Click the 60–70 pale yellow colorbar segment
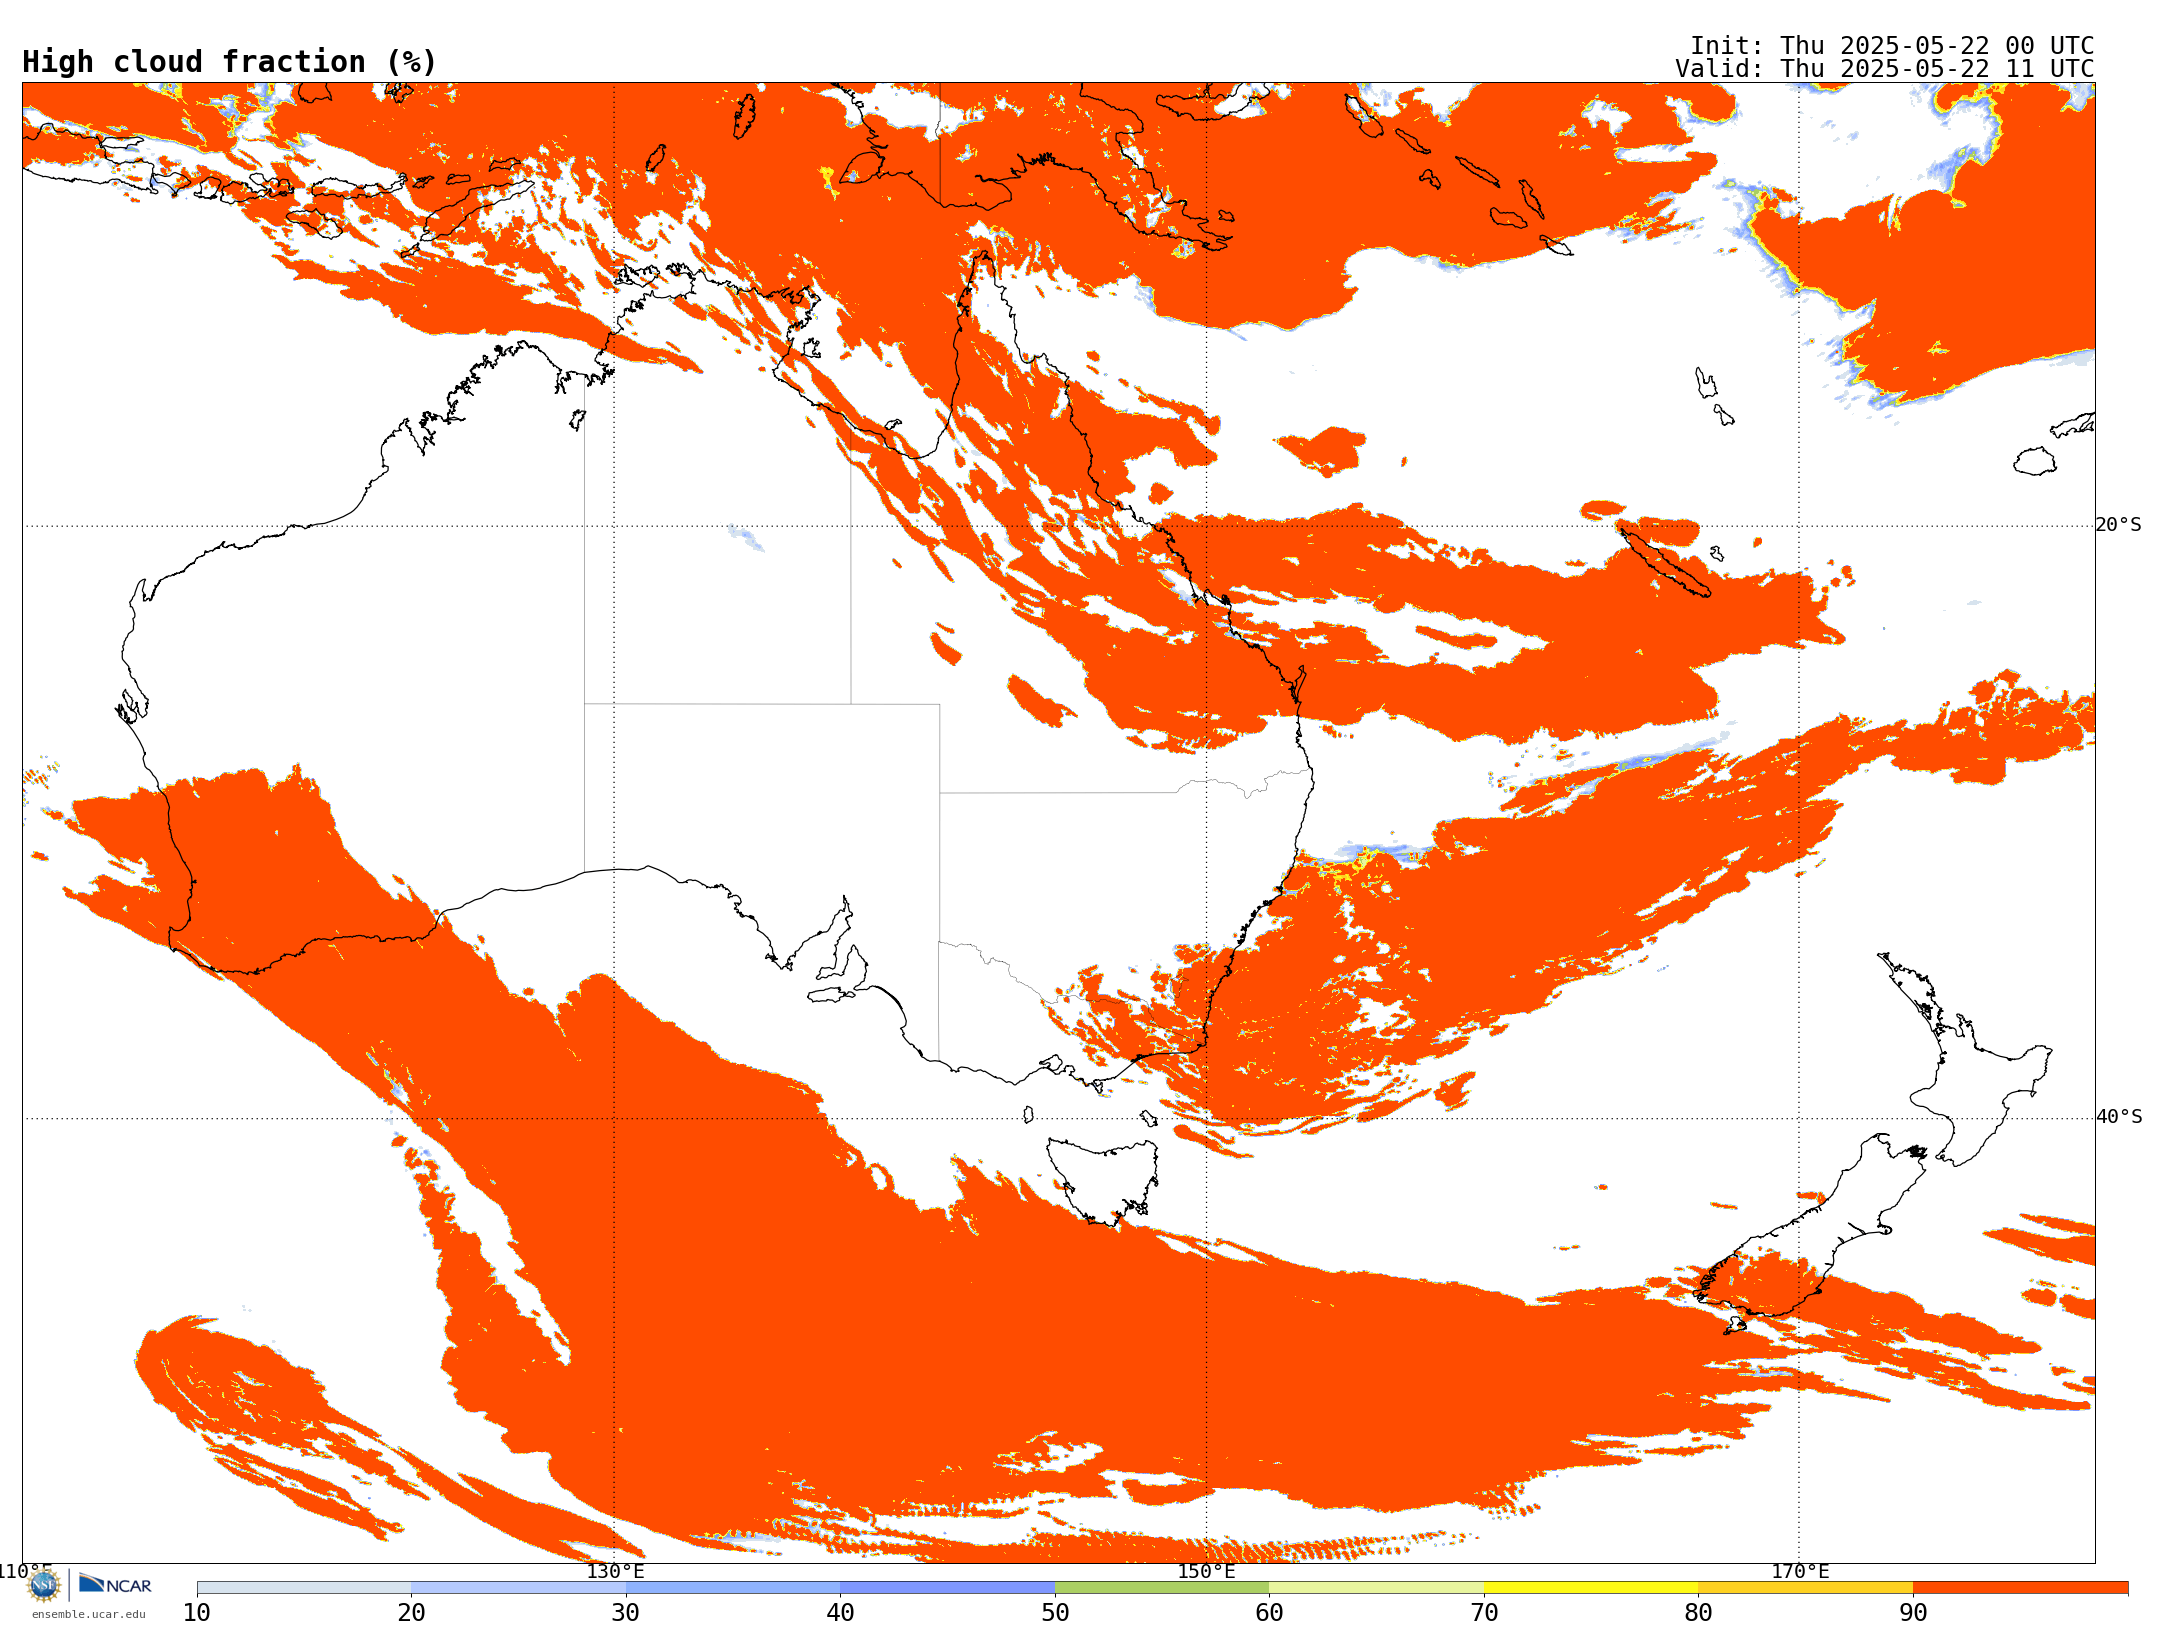 pyautogui.click(x=1376, y=1588)
